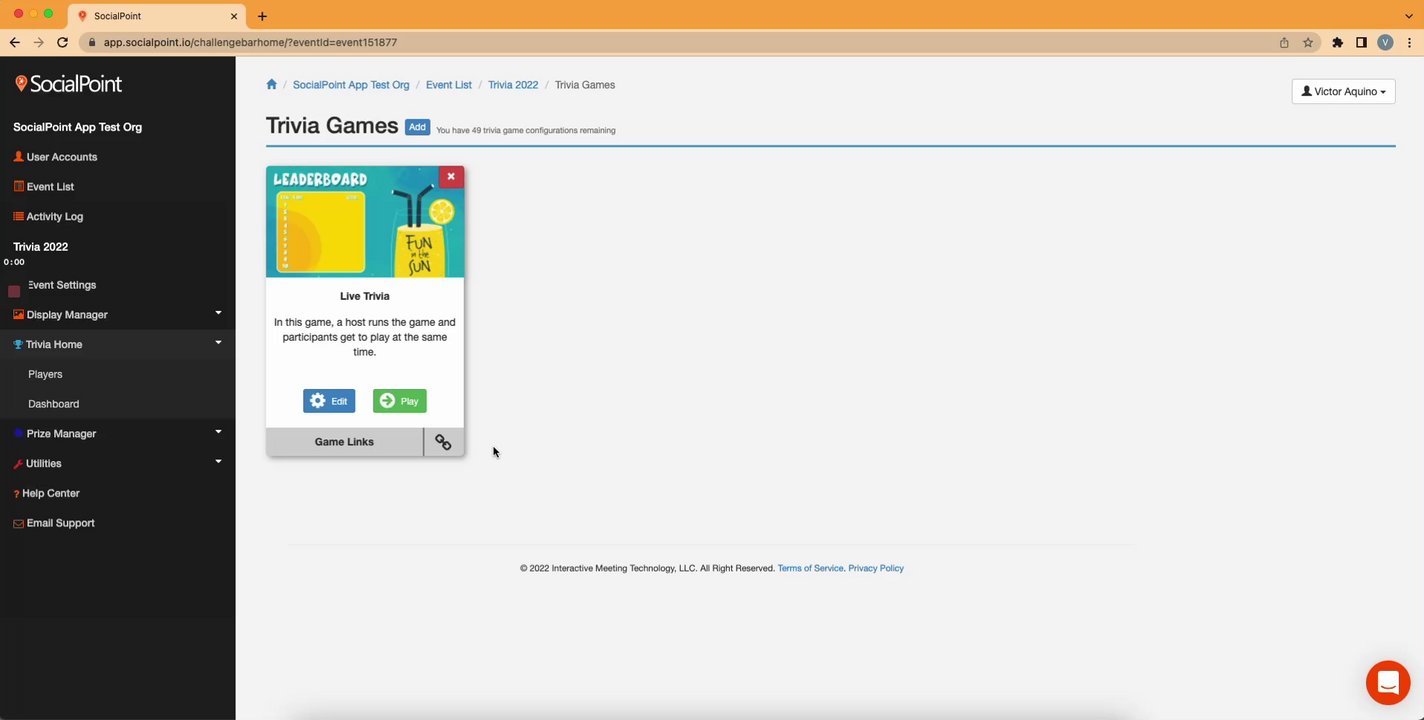
Task: Select Players under Trivia Home
Action: point(45,374)
